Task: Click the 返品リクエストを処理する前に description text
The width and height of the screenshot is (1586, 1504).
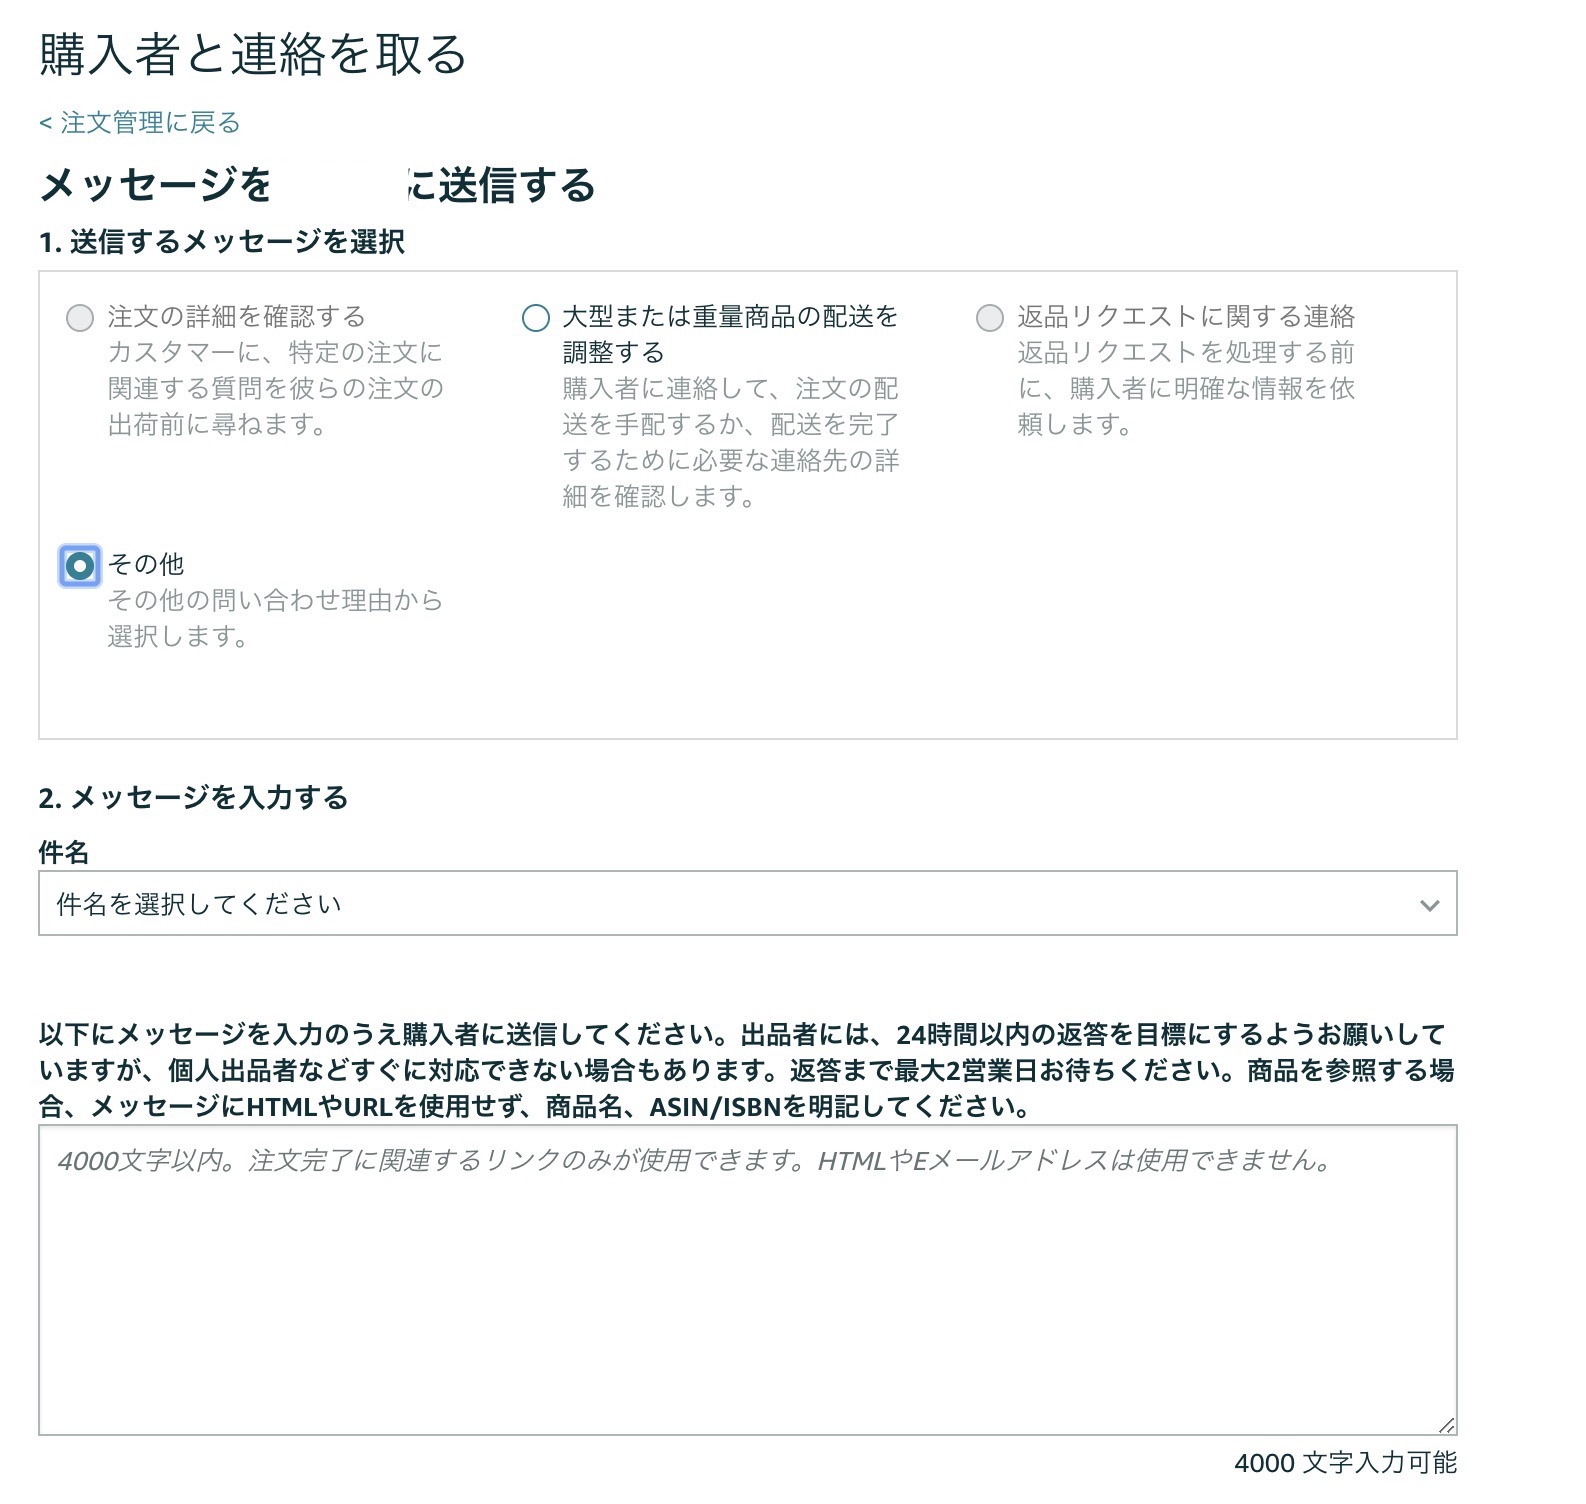Action: click(x=1186, y=388)
